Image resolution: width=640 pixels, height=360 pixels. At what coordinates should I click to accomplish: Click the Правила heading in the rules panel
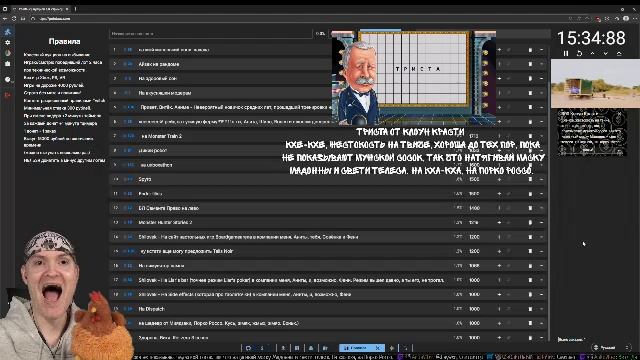[x=64, y=41]
